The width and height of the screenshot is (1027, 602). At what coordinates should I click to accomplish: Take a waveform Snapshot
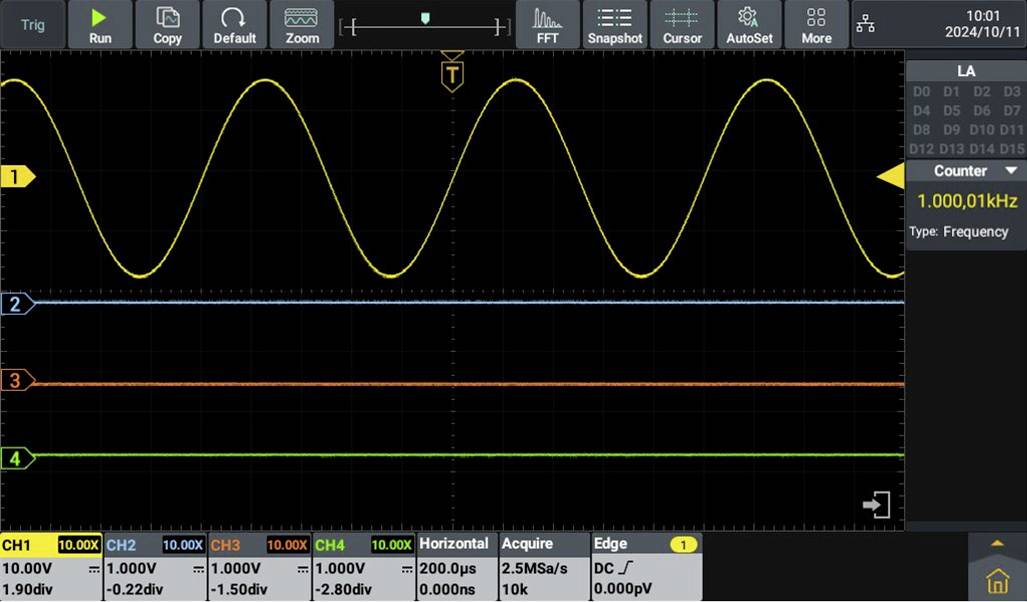(614, 25)
